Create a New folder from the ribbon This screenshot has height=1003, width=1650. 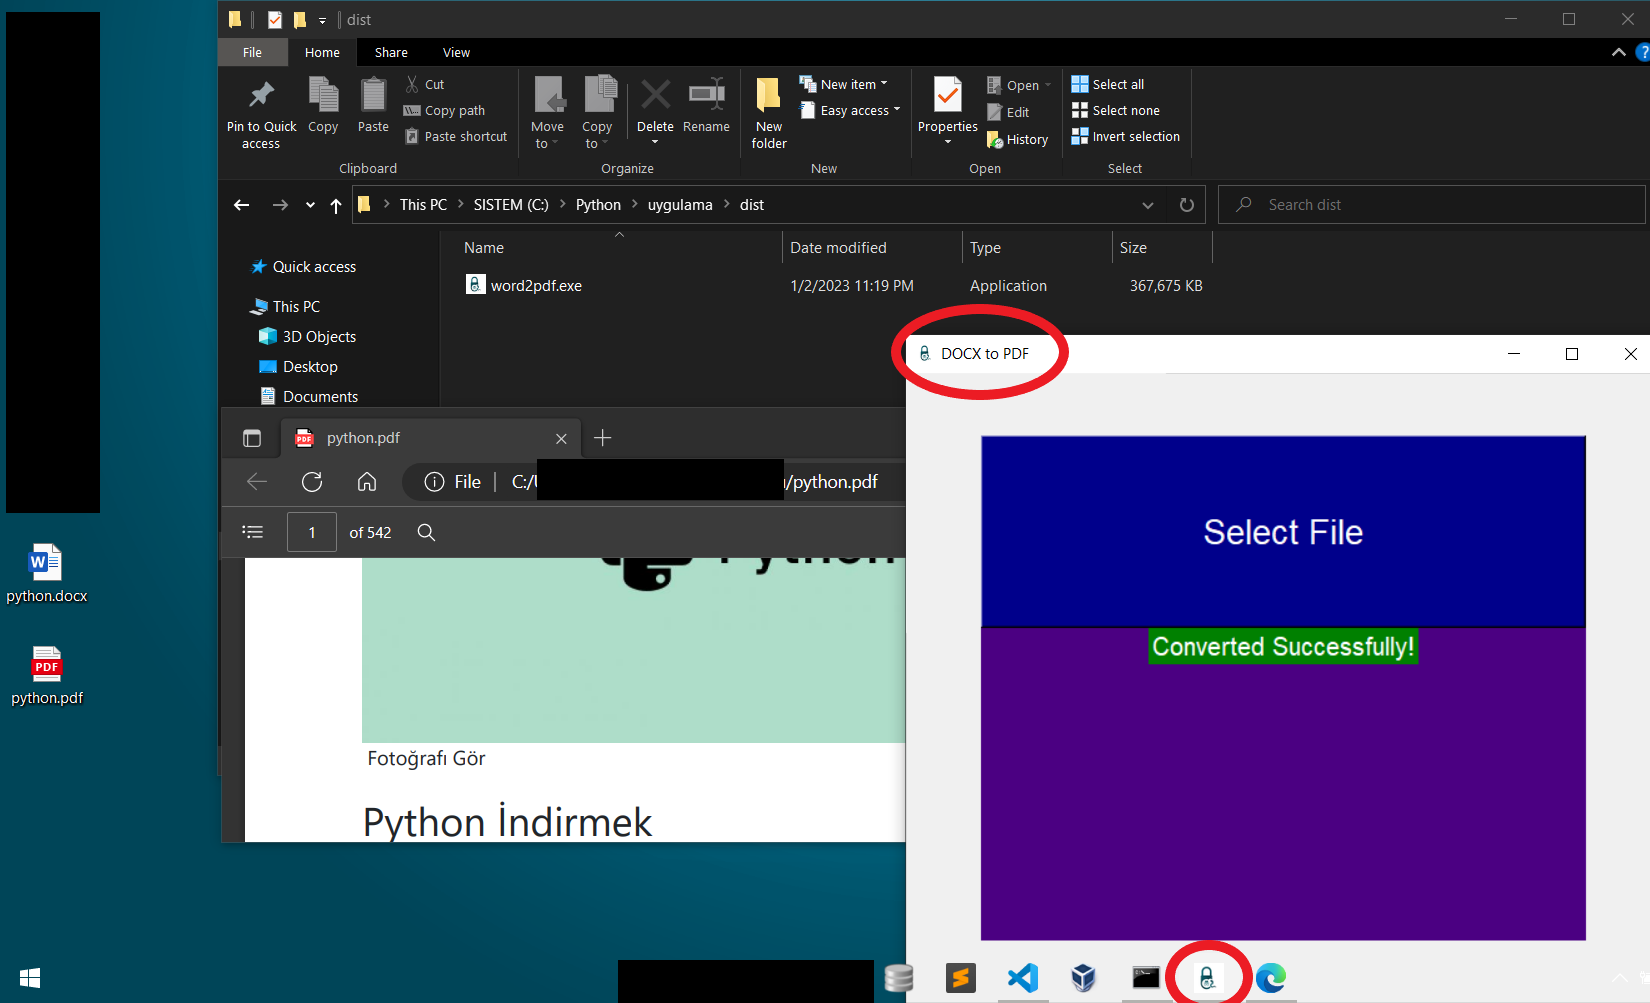click(768, 97)
